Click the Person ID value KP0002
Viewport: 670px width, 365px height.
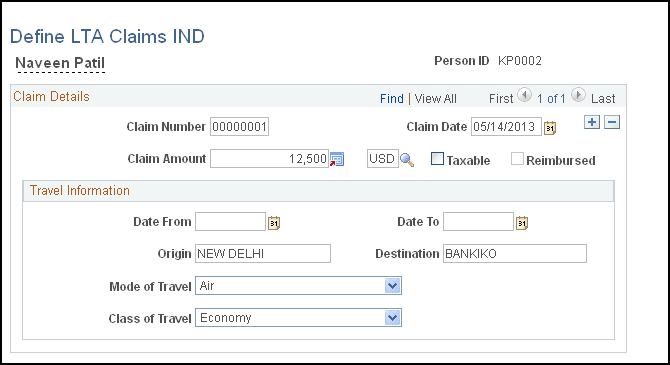(x=520, y=61)
